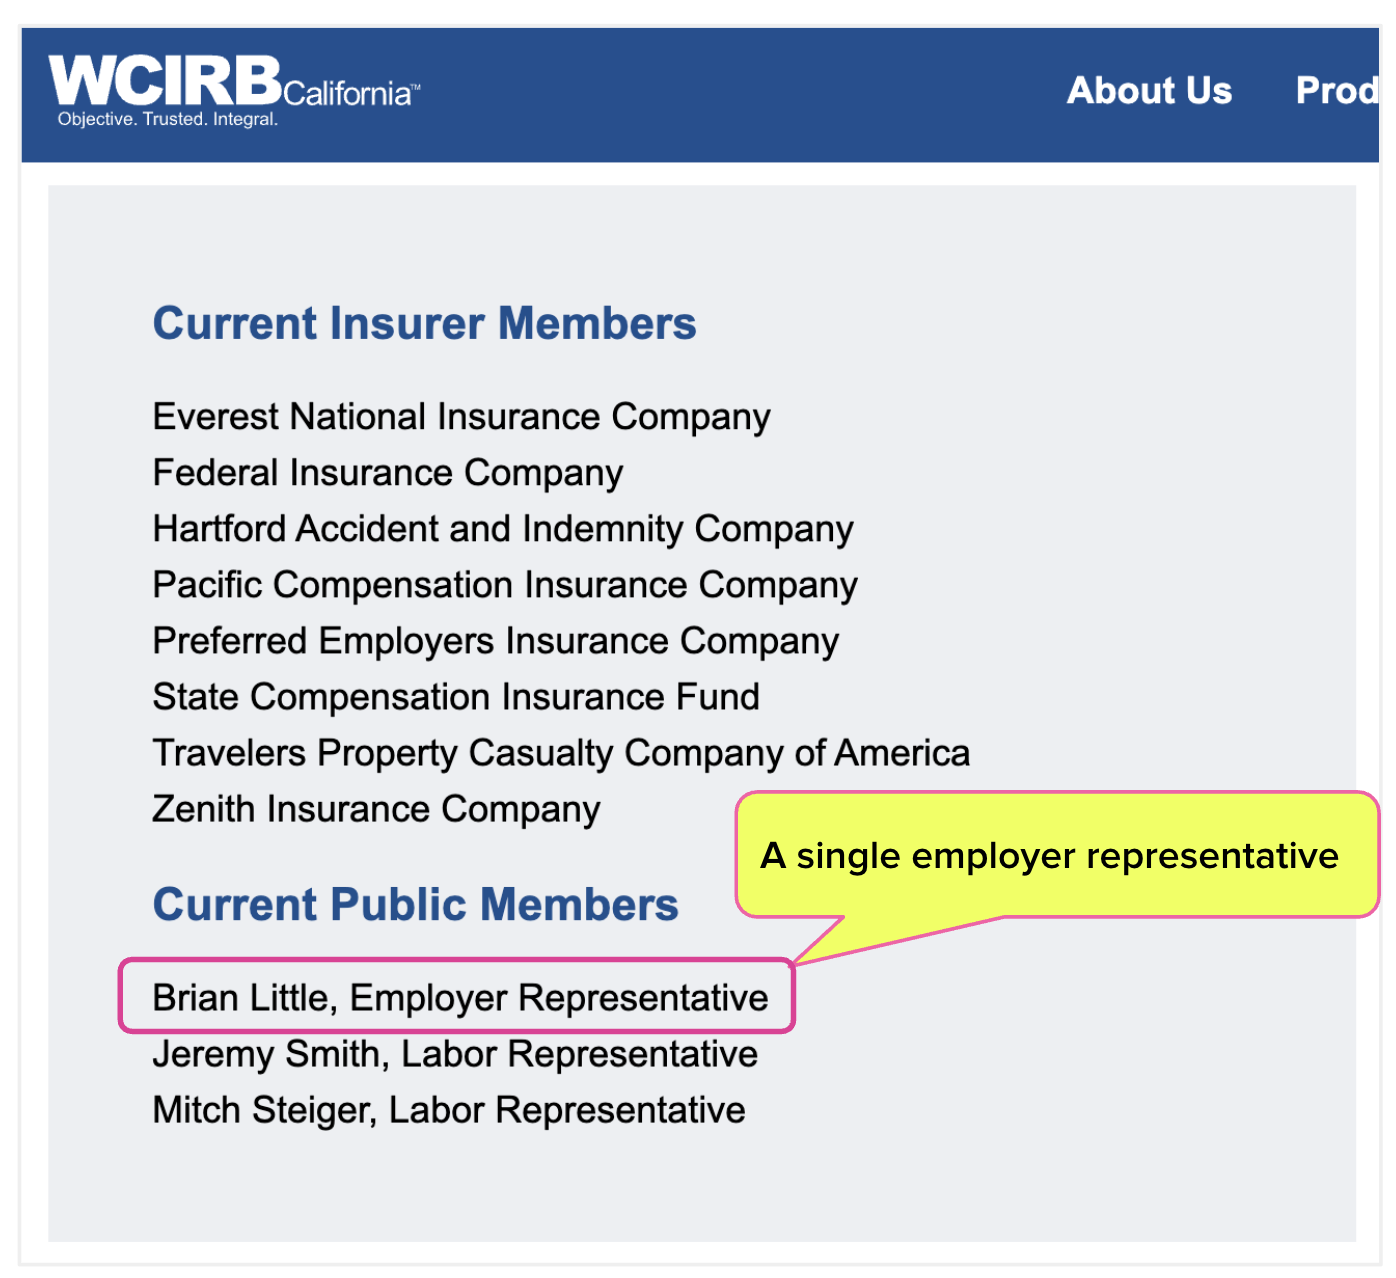Click Zenith Insurance Company entry
The image size is (1396, 1278).
(376, 809)
